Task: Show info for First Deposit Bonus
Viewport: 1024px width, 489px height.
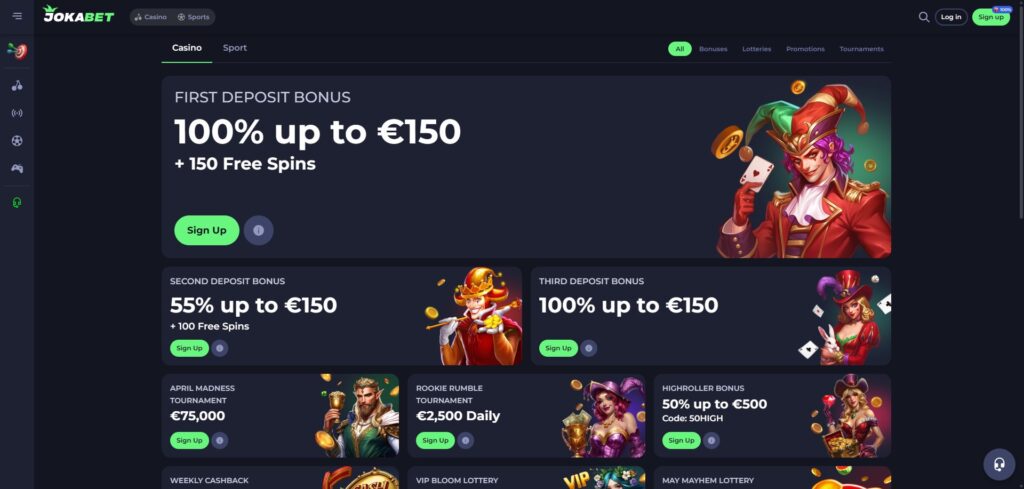Action: coord(259,230)
